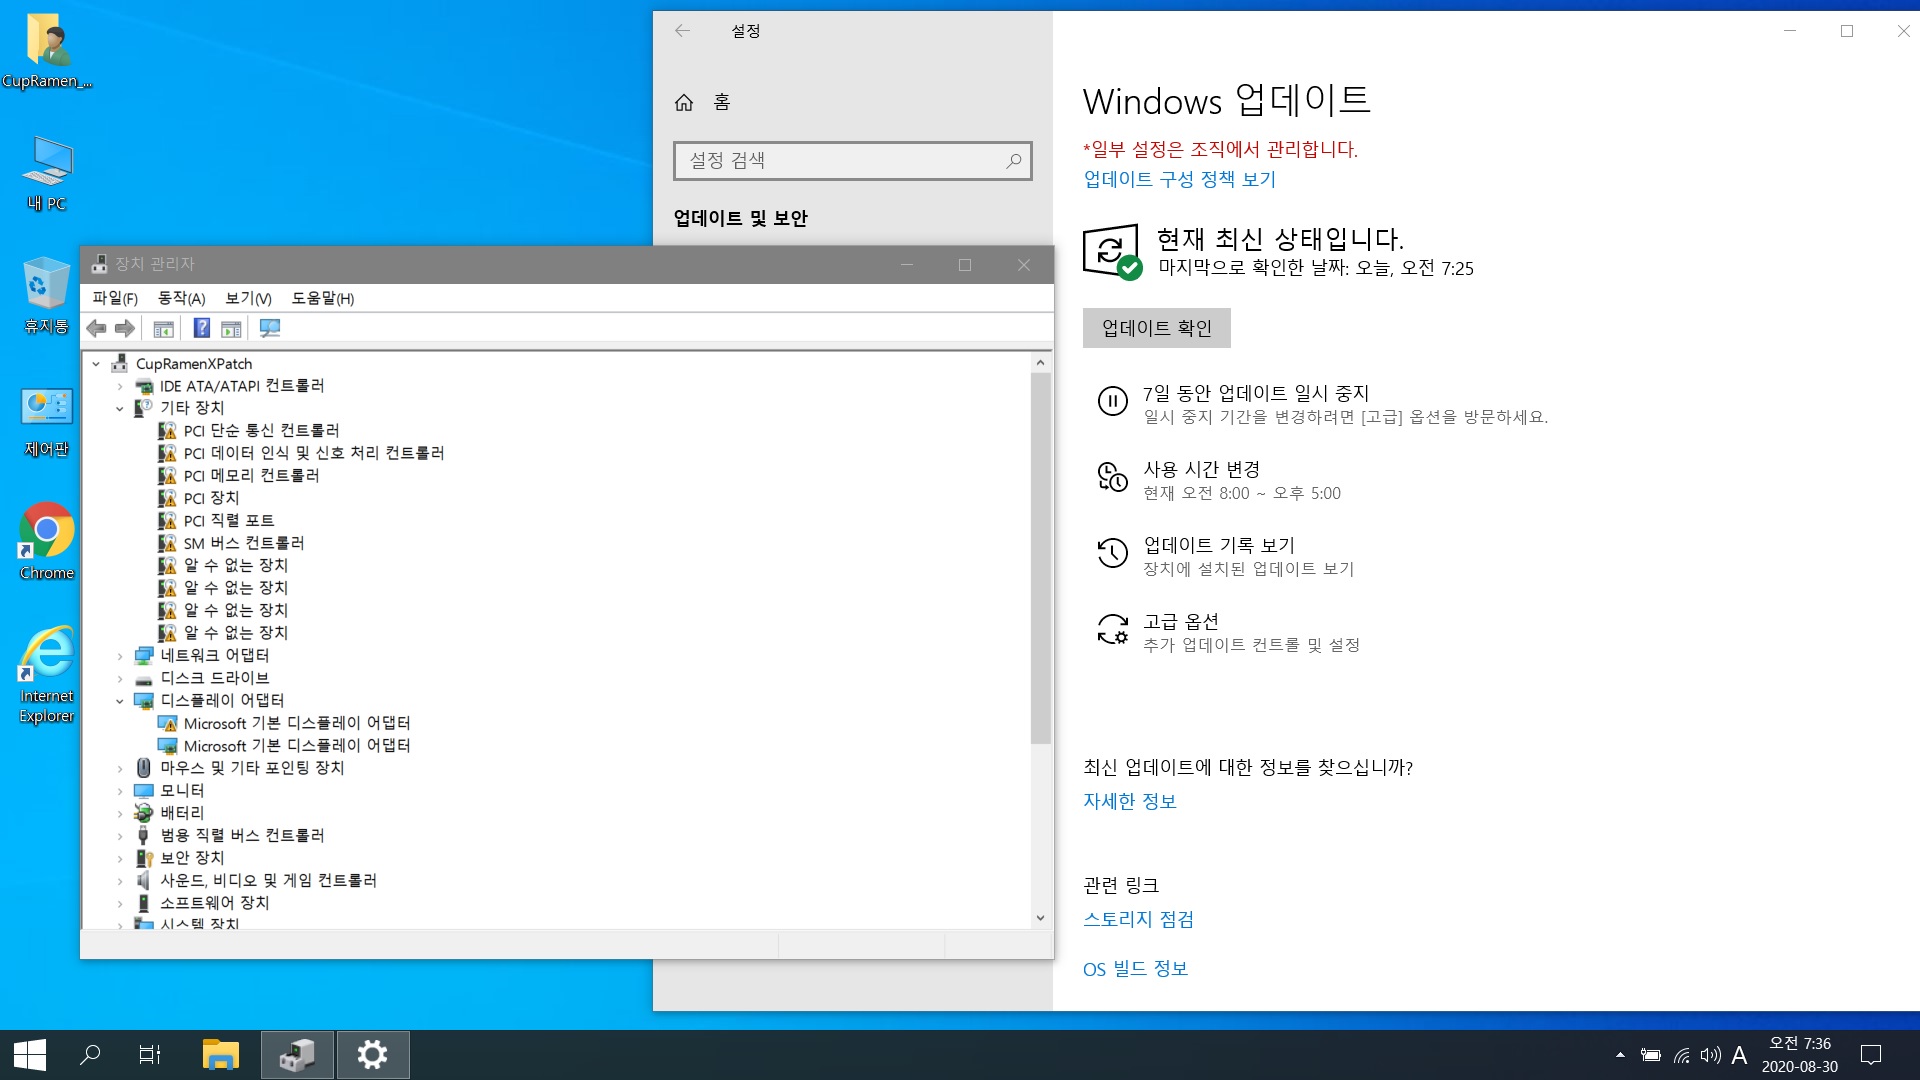Open 사용 시간 변경 option
The image size is (1920, 1080).
pyautogui.click(x=1202, y=469)
